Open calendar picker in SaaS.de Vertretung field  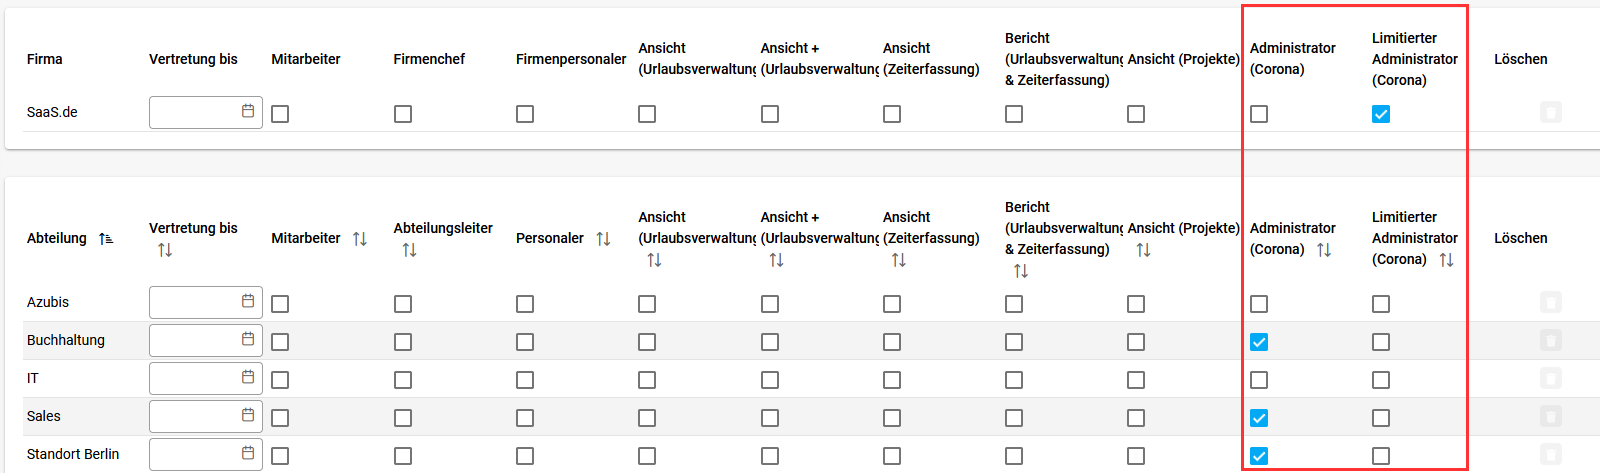(248, 111)
